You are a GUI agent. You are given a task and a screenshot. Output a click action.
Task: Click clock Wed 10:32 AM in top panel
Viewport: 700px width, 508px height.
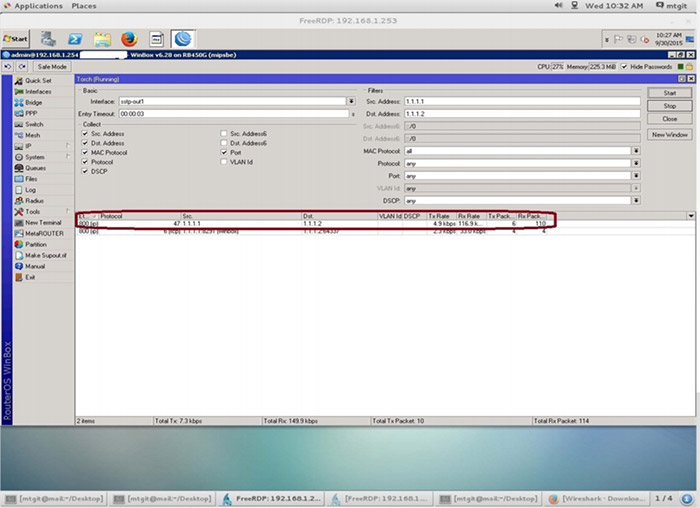pyautogui.click(x=614, y=5)
